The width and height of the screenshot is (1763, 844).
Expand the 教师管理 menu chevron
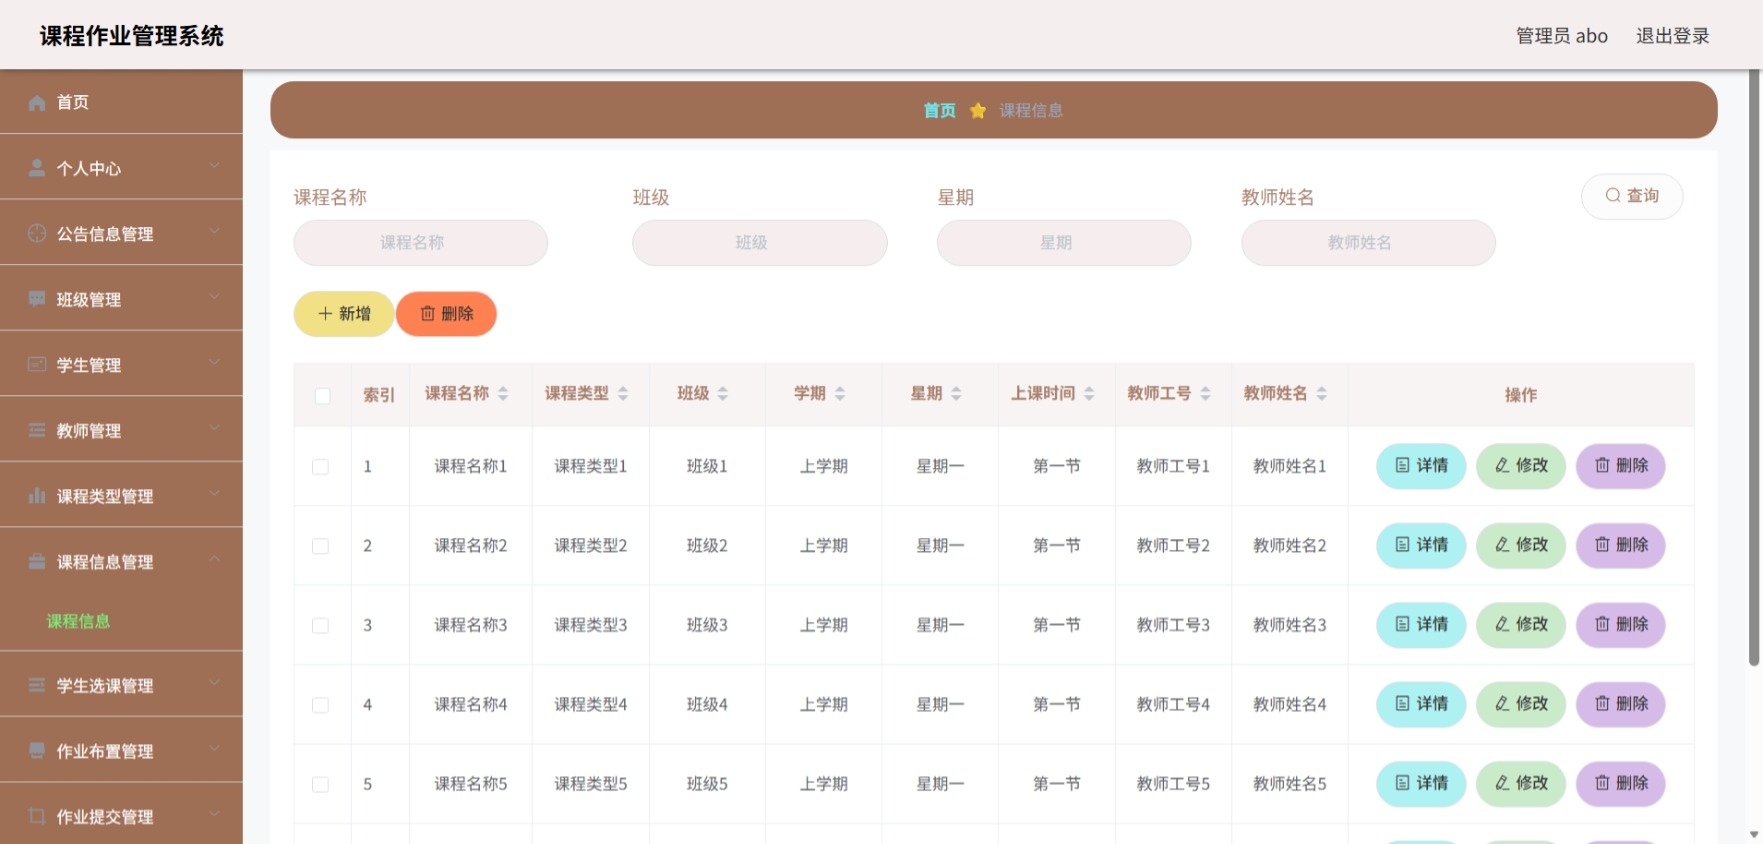(x=214, y=427)
